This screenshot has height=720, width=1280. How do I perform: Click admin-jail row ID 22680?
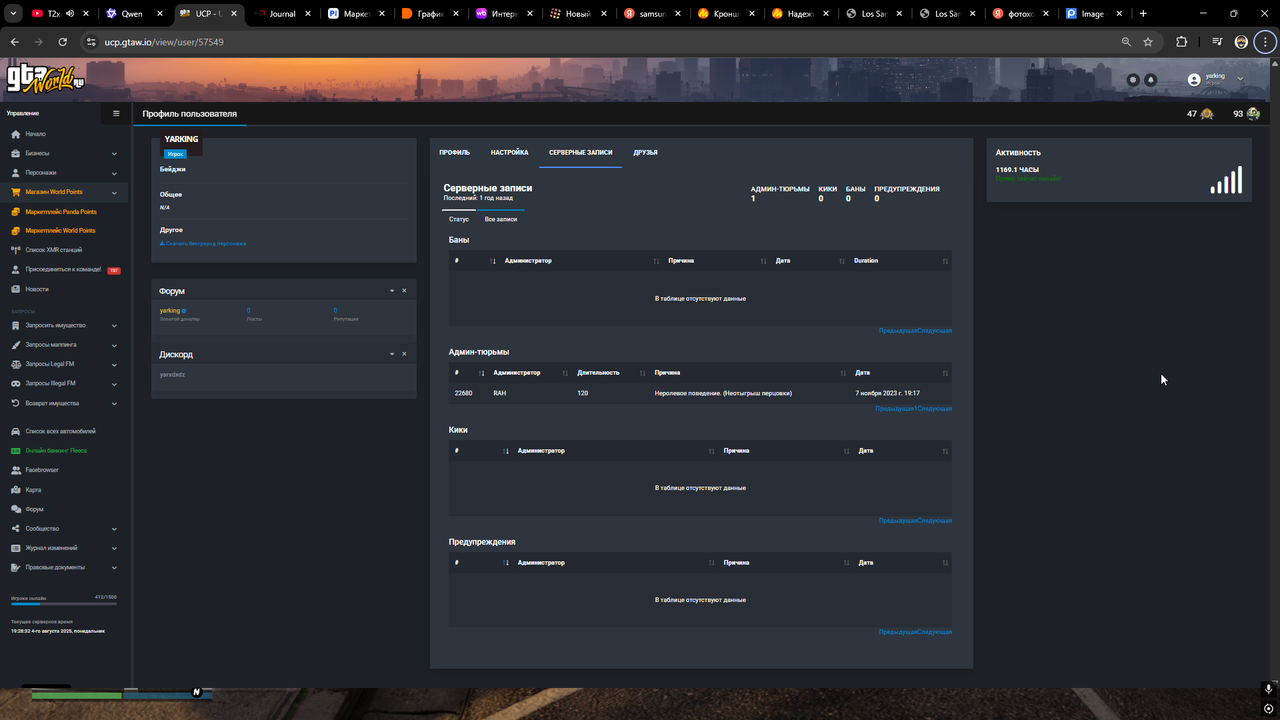pos(464,393)
